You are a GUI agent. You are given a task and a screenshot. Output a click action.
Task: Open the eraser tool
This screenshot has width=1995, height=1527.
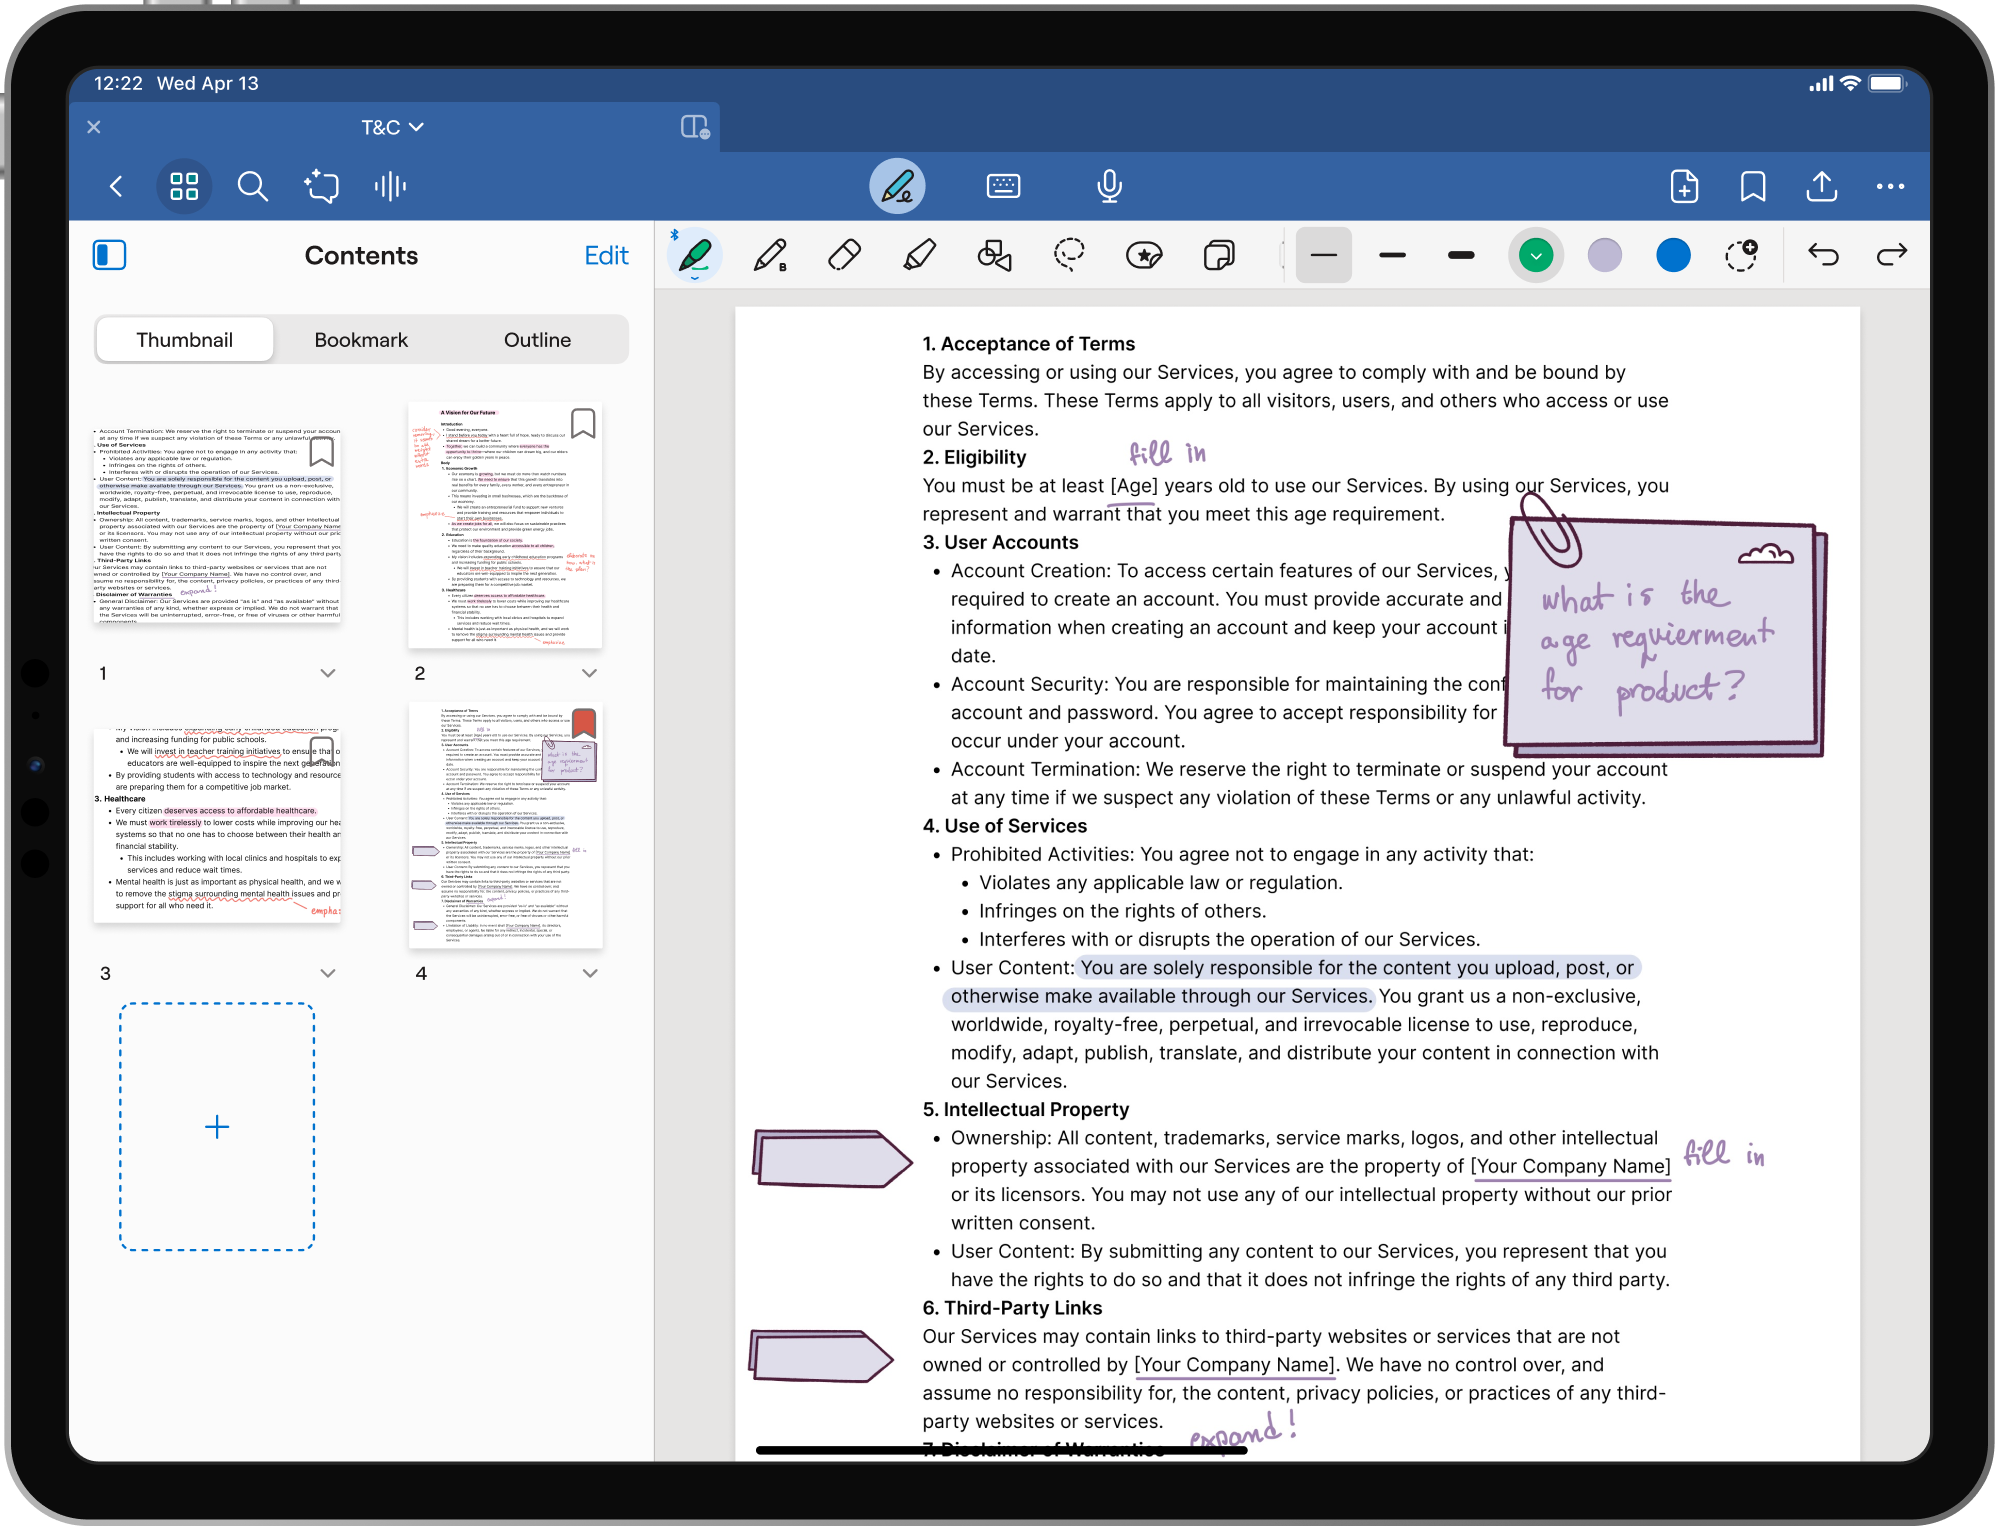pos(845,255)
